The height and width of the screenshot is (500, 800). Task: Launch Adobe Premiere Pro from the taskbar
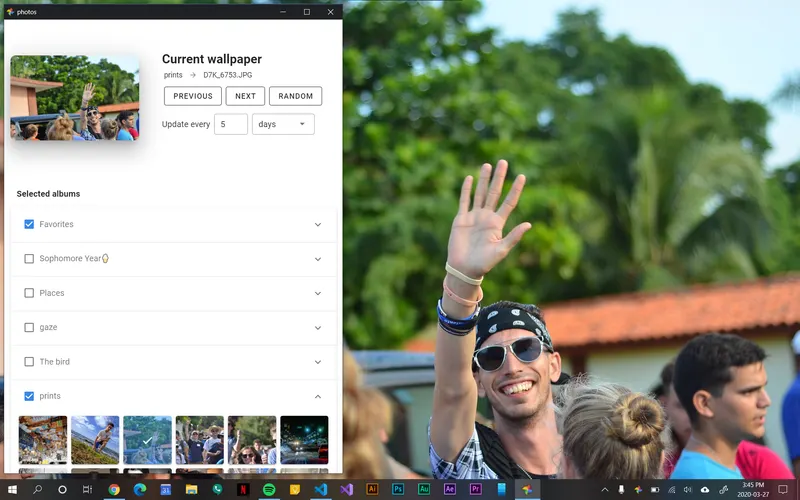476,489
